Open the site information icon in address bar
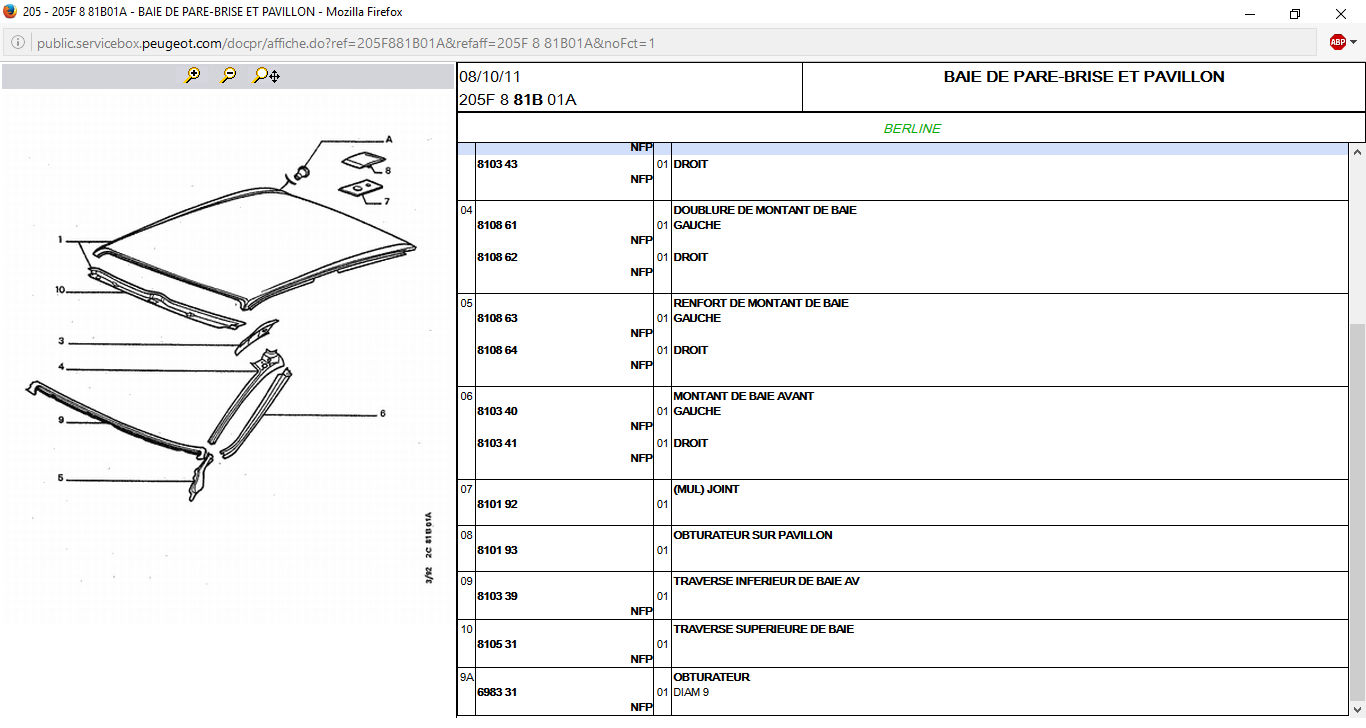1366x728 pixels. pos(18,43)
